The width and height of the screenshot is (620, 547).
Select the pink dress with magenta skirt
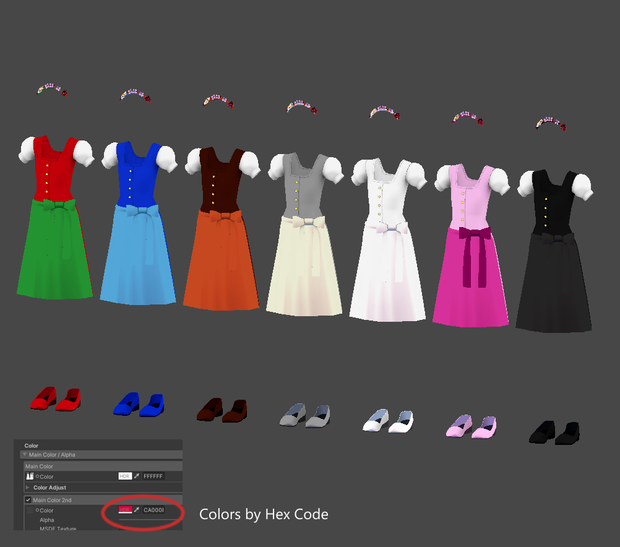coord(471,245)
